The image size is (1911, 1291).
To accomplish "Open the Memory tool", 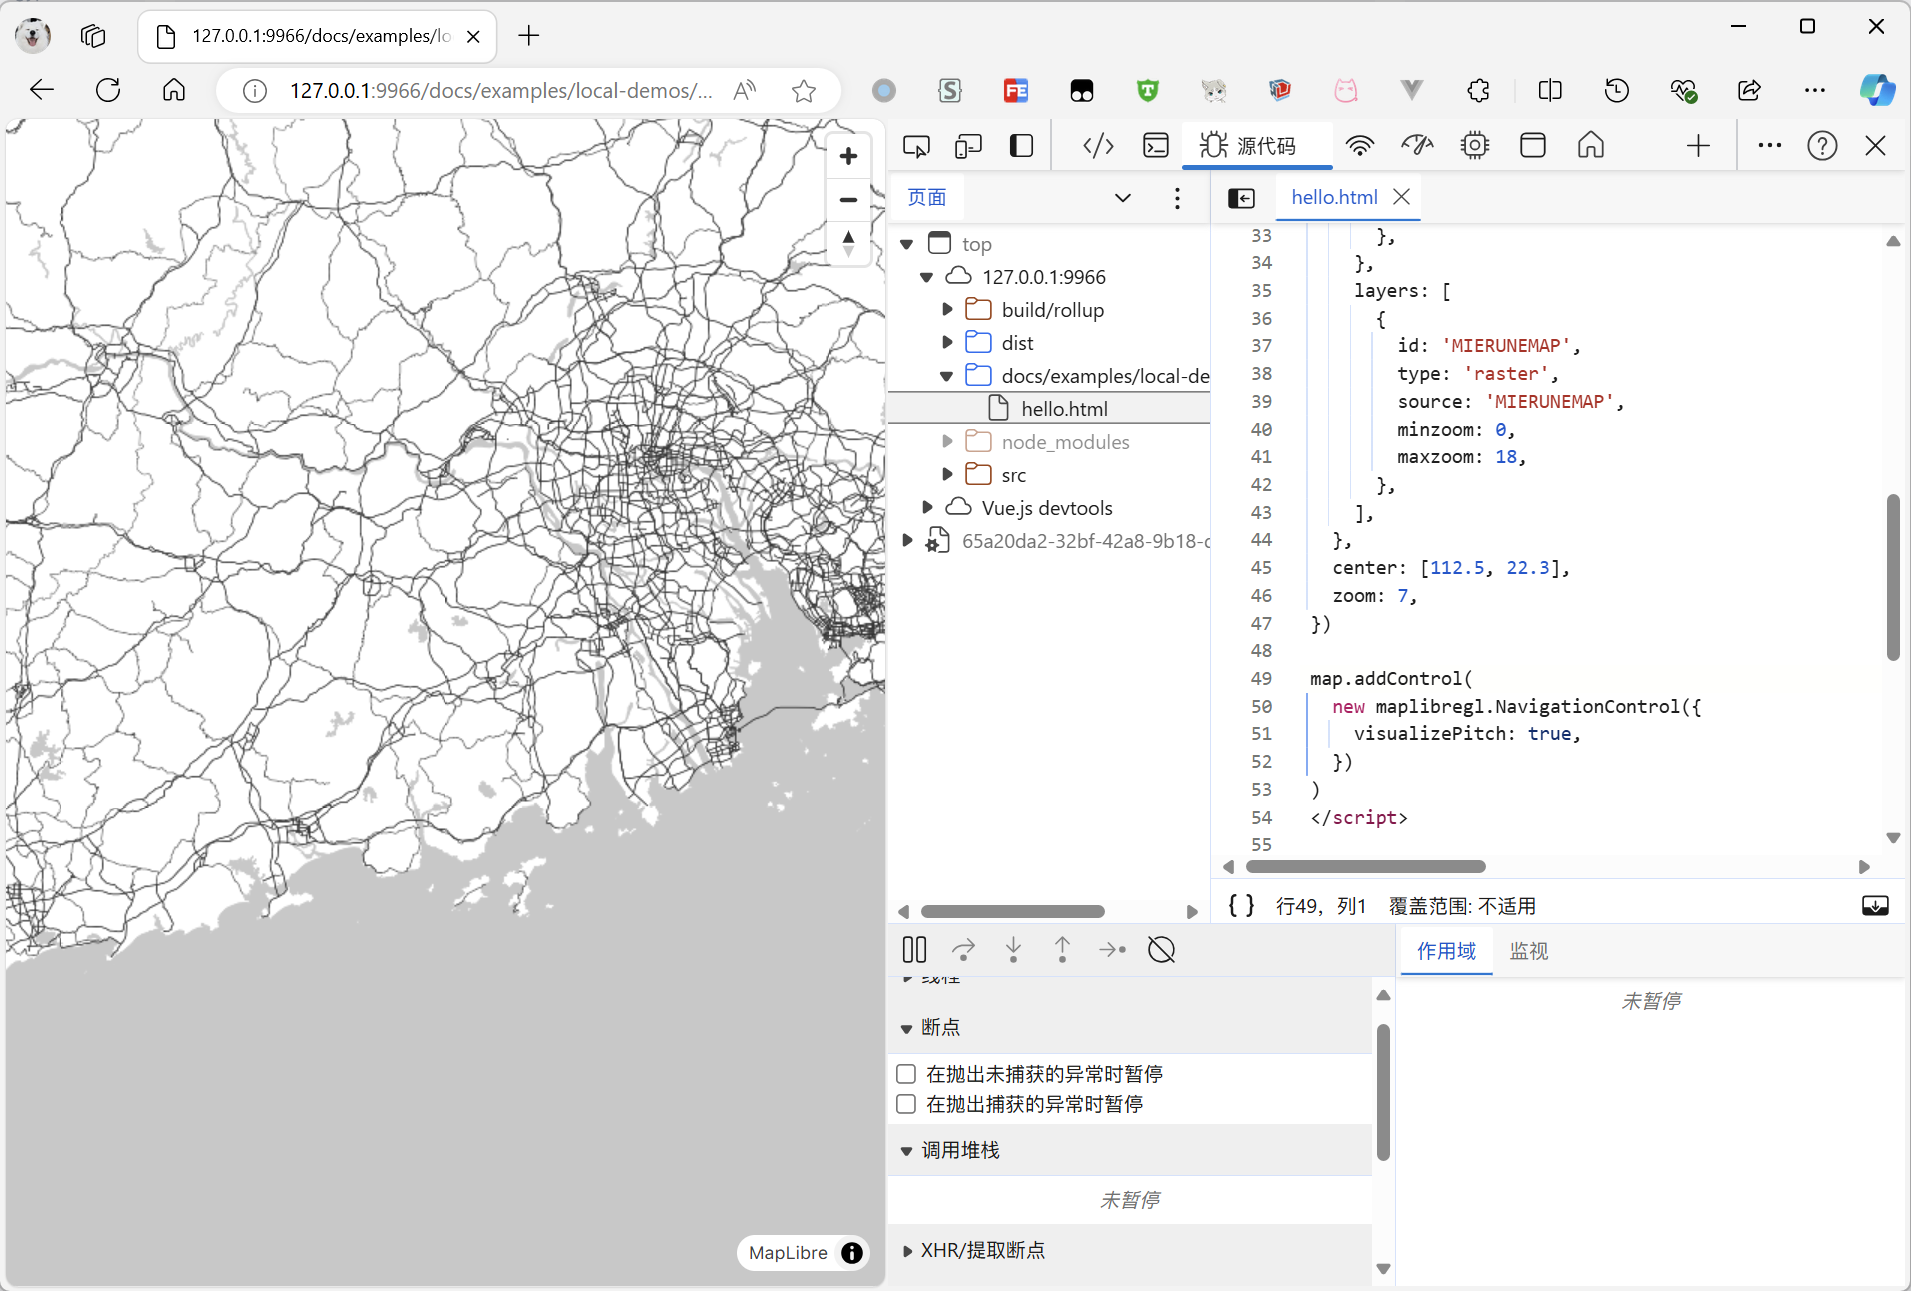I will point(1475,145).
